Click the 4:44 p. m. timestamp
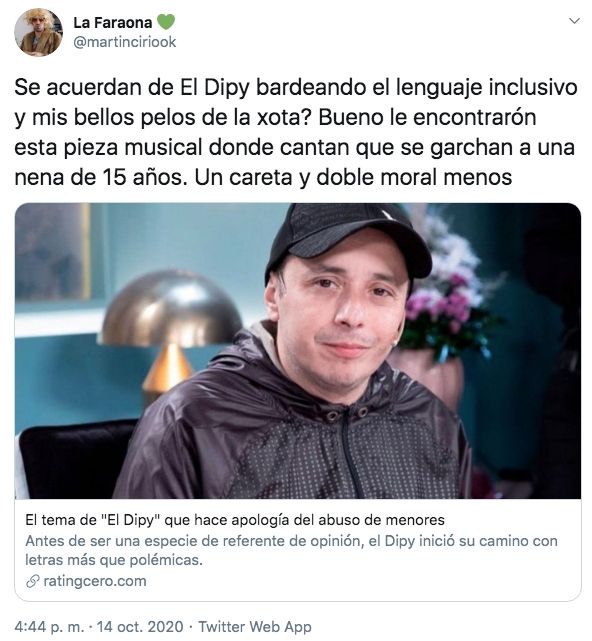This screenshot has width=592, height=641. [x=49, y=627]
